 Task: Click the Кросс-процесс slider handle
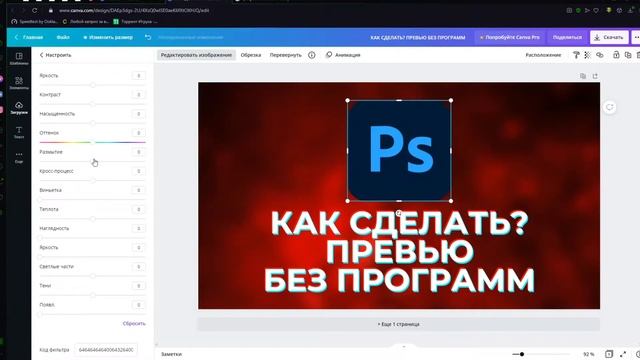[x=93, y=180]
